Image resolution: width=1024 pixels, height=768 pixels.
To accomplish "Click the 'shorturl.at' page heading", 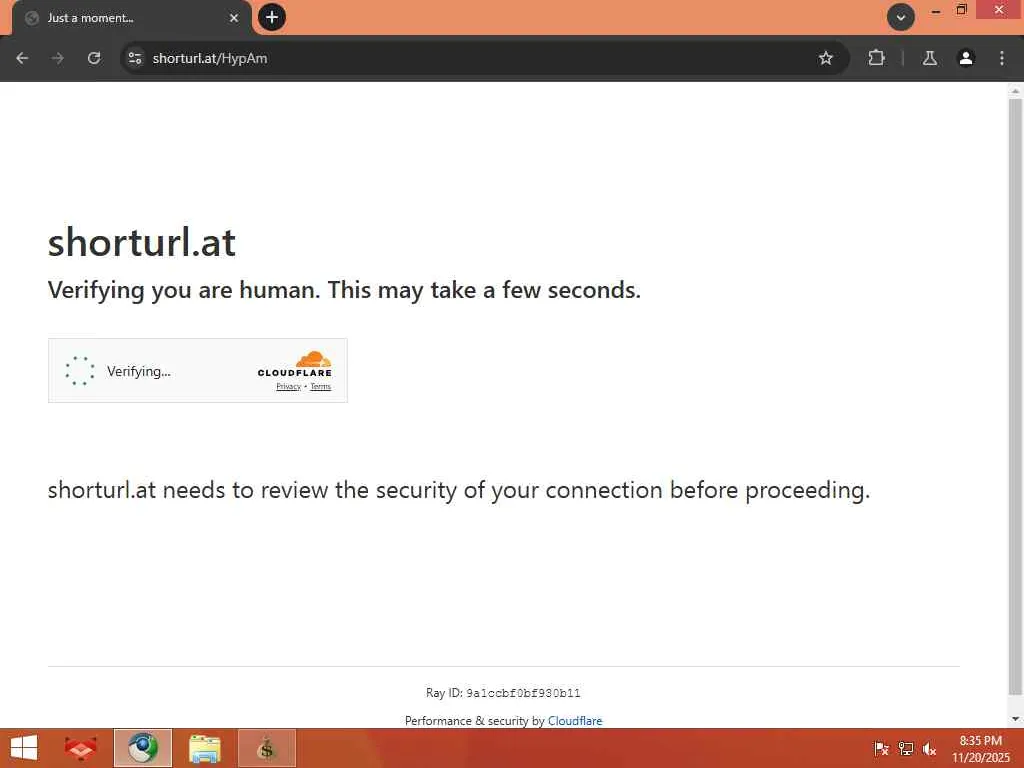I will 142,242.
